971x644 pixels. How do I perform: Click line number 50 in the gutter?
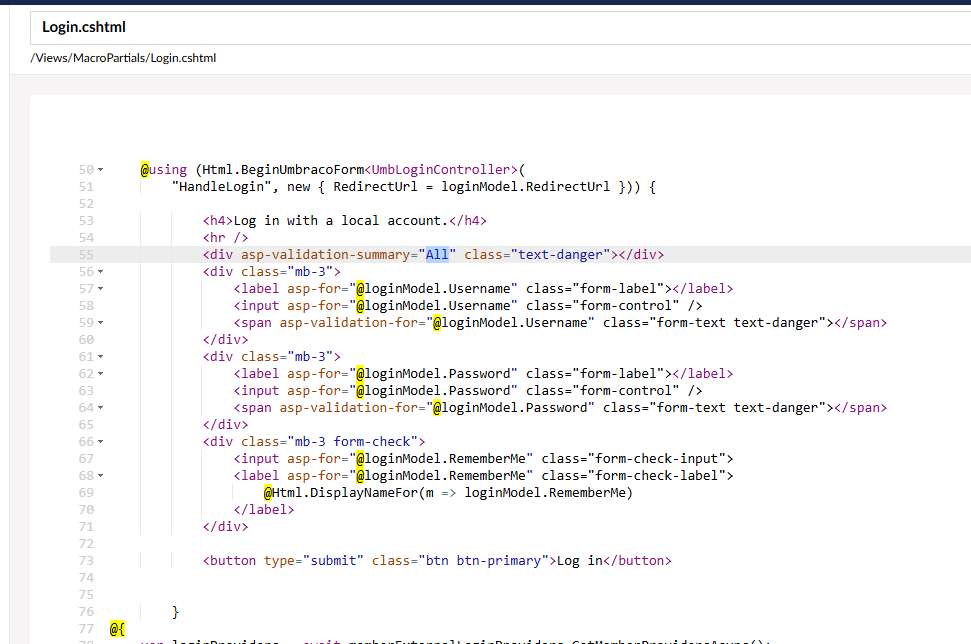tap(86, 170)
